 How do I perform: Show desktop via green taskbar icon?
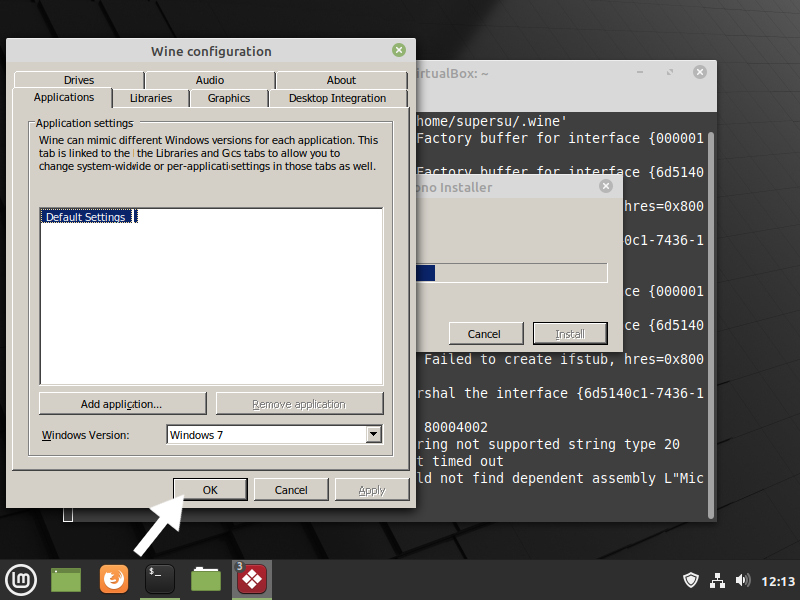[66, 580]
